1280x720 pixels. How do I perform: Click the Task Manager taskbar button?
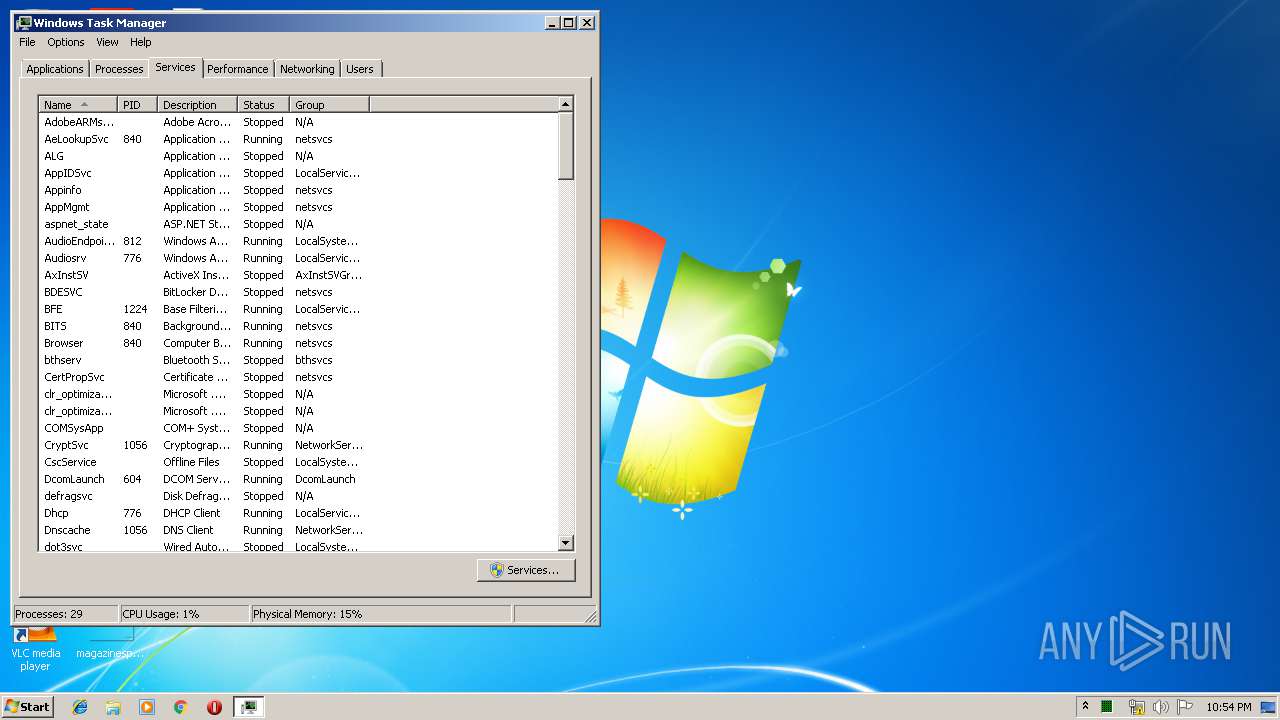(x=249, y=707)
